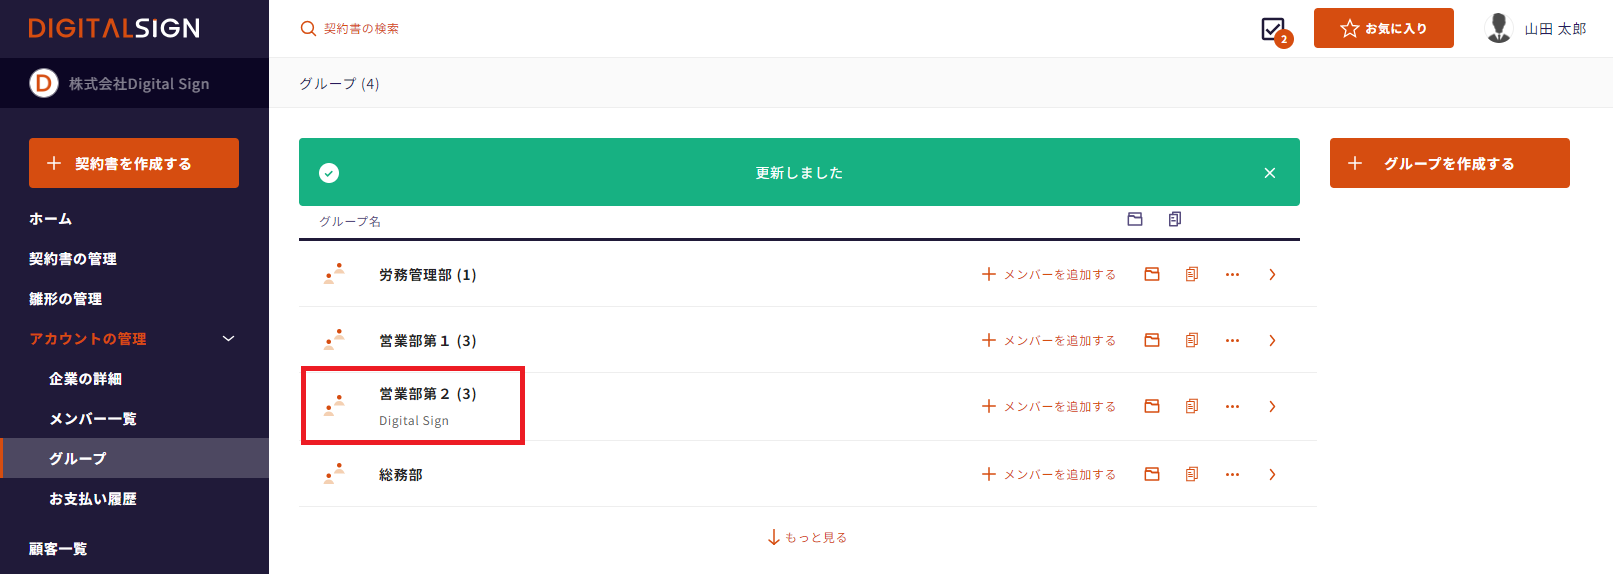Load more groups with もっと見る
This screenshot has width=1613, height=574.
click(x=807, y=538)
